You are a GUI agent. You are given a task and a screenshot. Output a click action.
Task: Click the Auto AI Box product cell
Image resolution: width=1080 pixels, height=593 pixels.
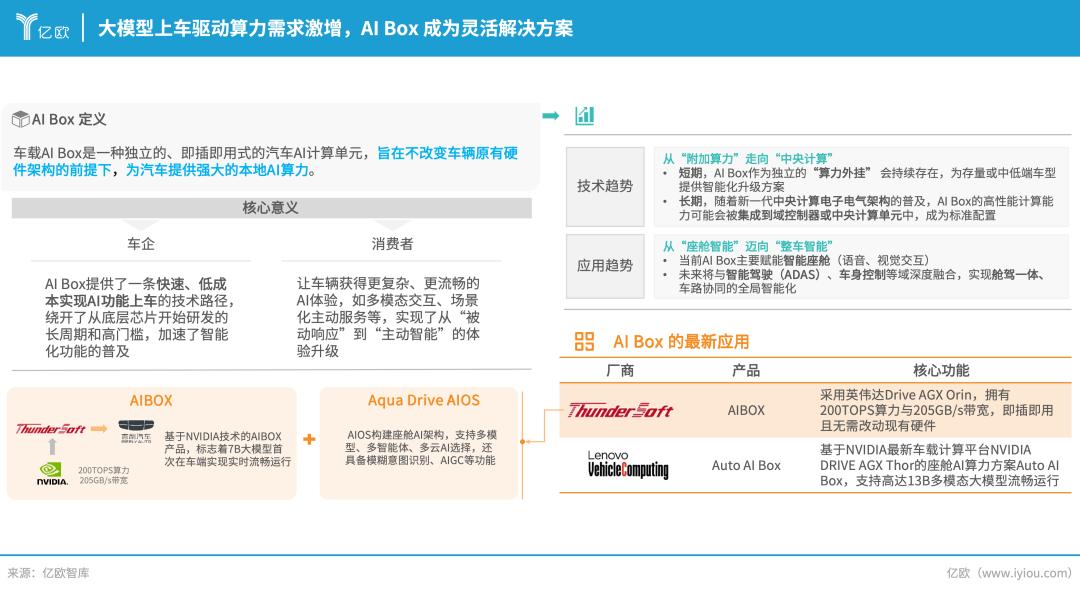(746, 465)
